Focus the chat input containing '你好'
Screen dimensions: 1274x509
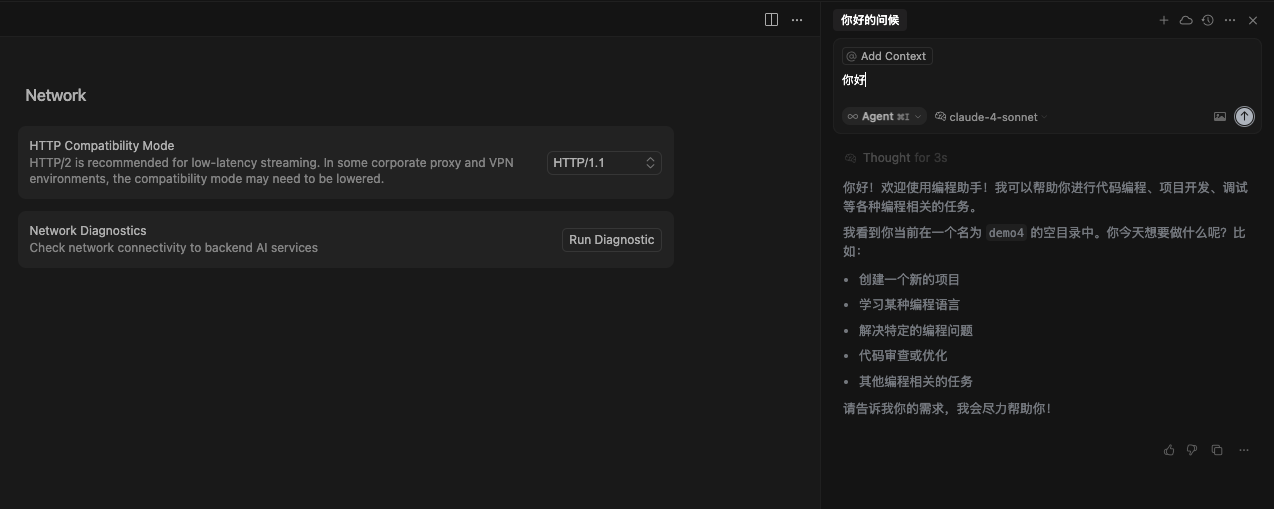tap(1040, 81)
